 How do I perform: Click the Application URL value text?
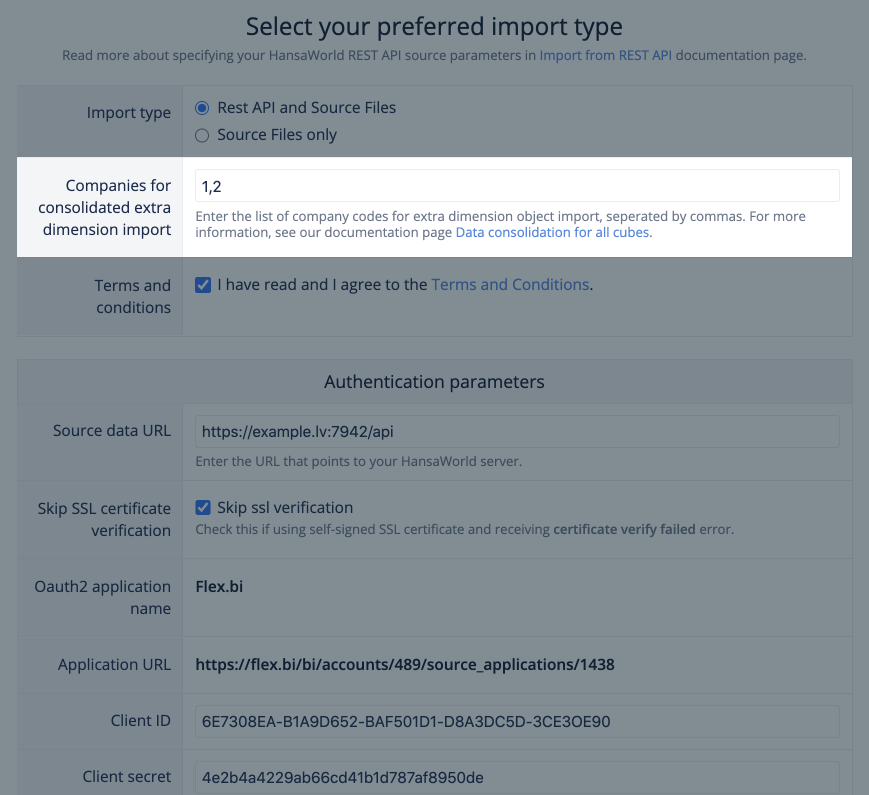click(x=404, y=665)
